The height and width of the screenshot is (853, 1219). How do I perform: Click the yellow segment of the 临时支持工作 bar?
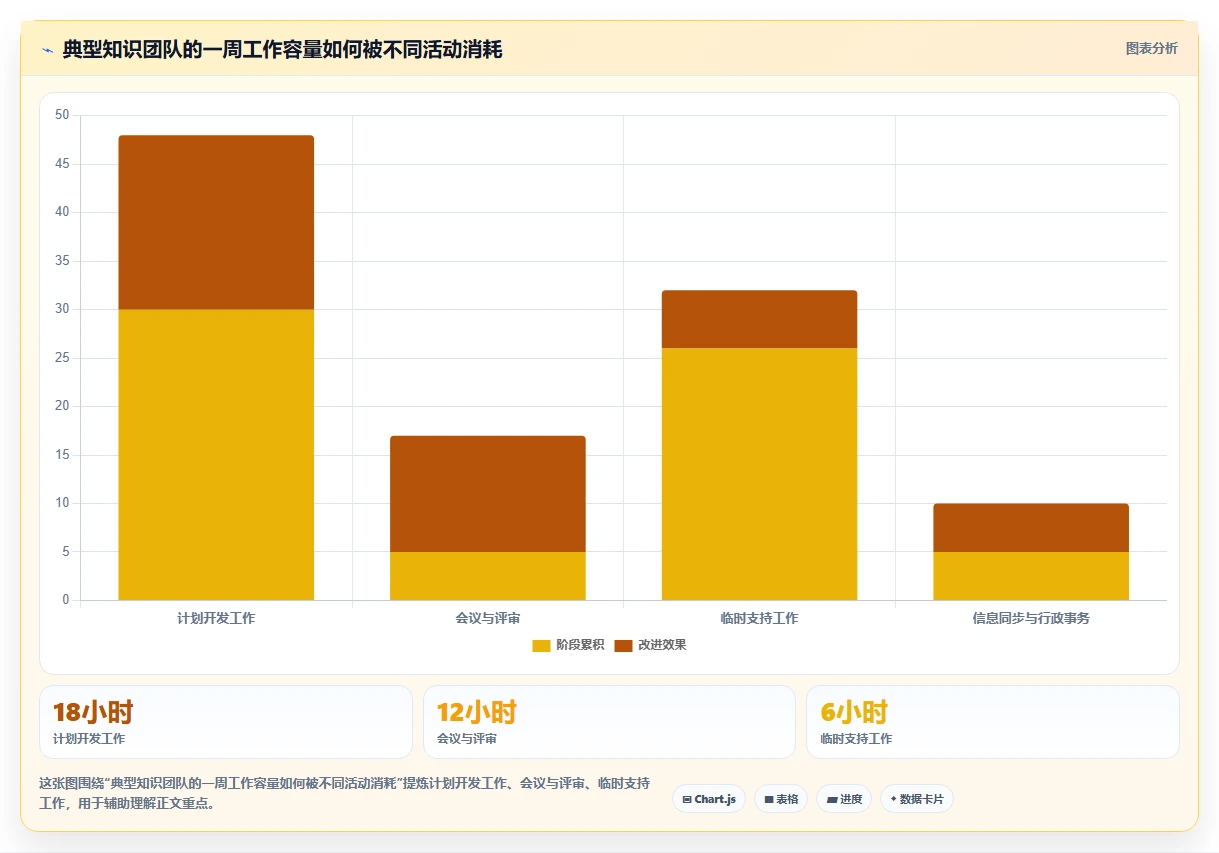point(759,474)
